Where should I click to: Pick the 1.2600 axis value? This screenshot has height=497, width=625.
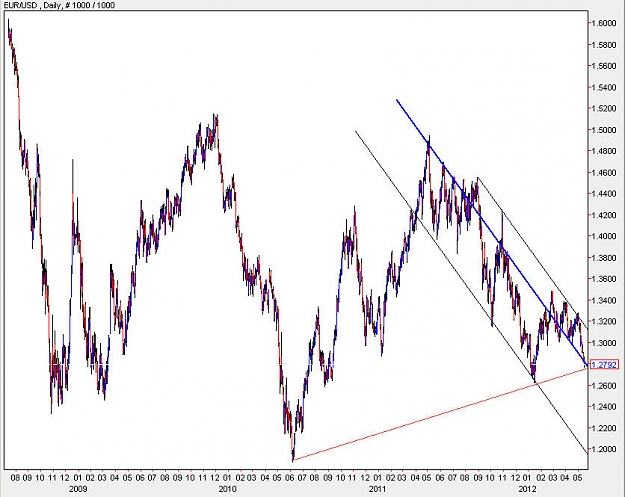pyautogui.click(x=604, y=385)
